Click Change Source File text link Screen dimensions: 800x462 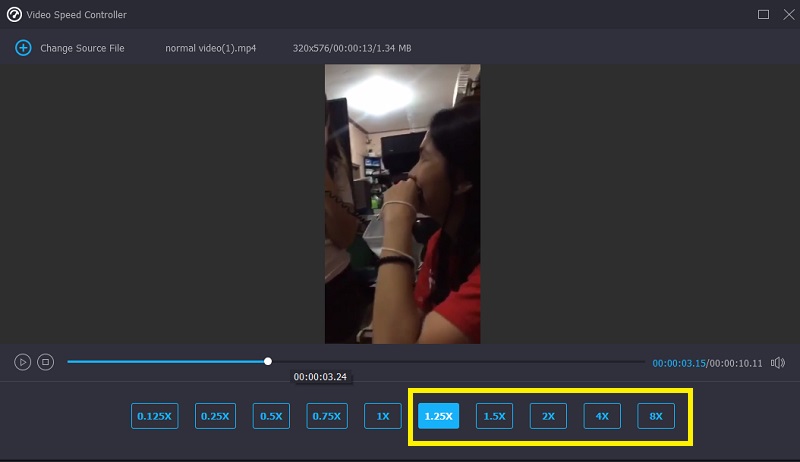point(82,48)
